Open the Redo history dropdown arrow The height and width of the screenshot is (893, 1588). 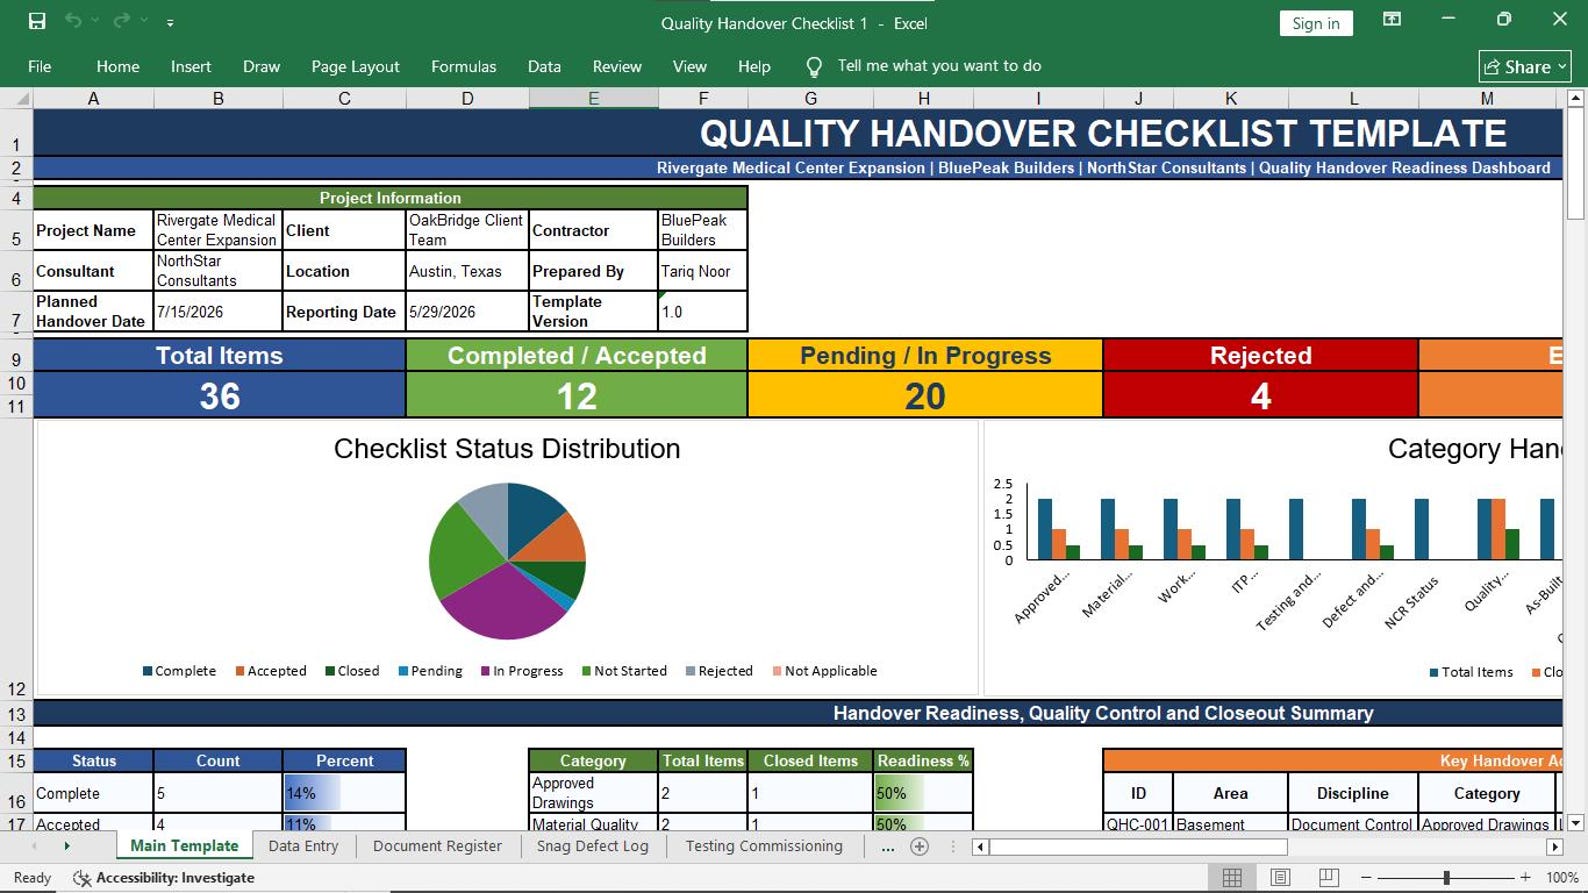click(x=144, y=21)
